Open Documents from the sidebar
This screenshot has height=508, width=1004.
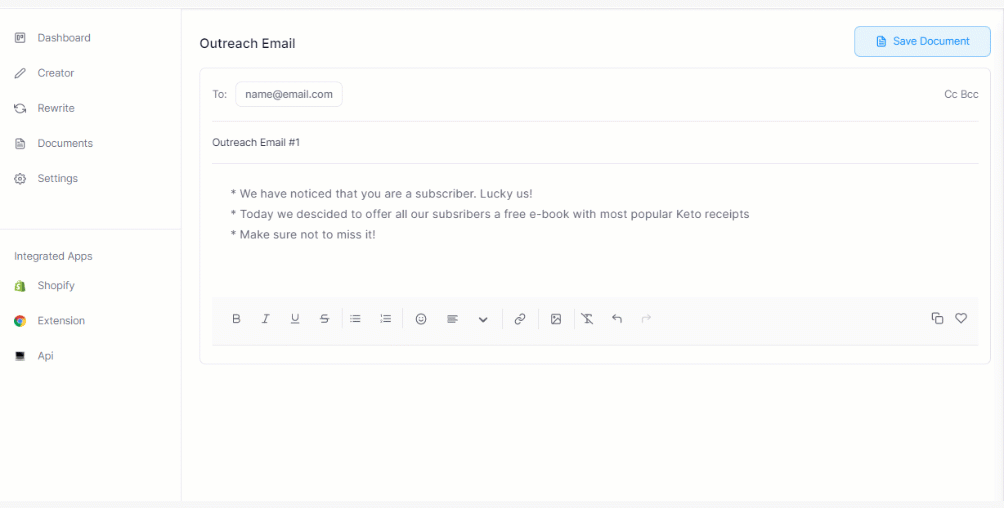65,143
